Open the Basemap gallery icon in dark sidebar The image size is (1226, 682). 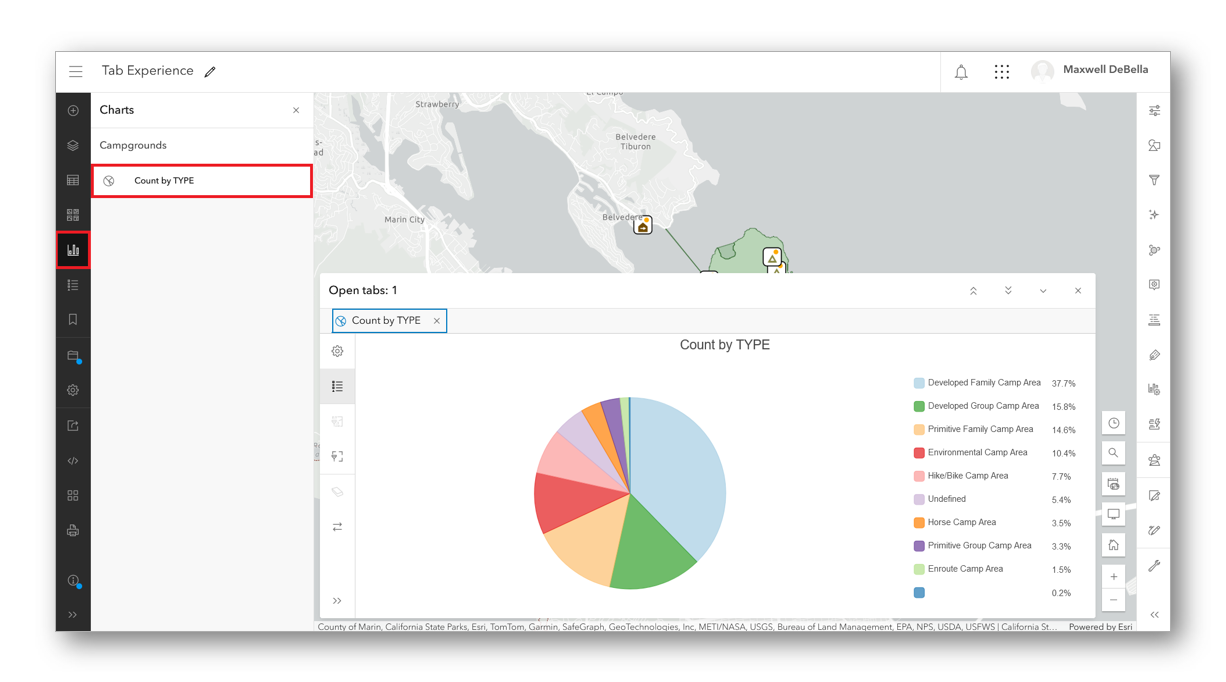[x=73, y=215]
